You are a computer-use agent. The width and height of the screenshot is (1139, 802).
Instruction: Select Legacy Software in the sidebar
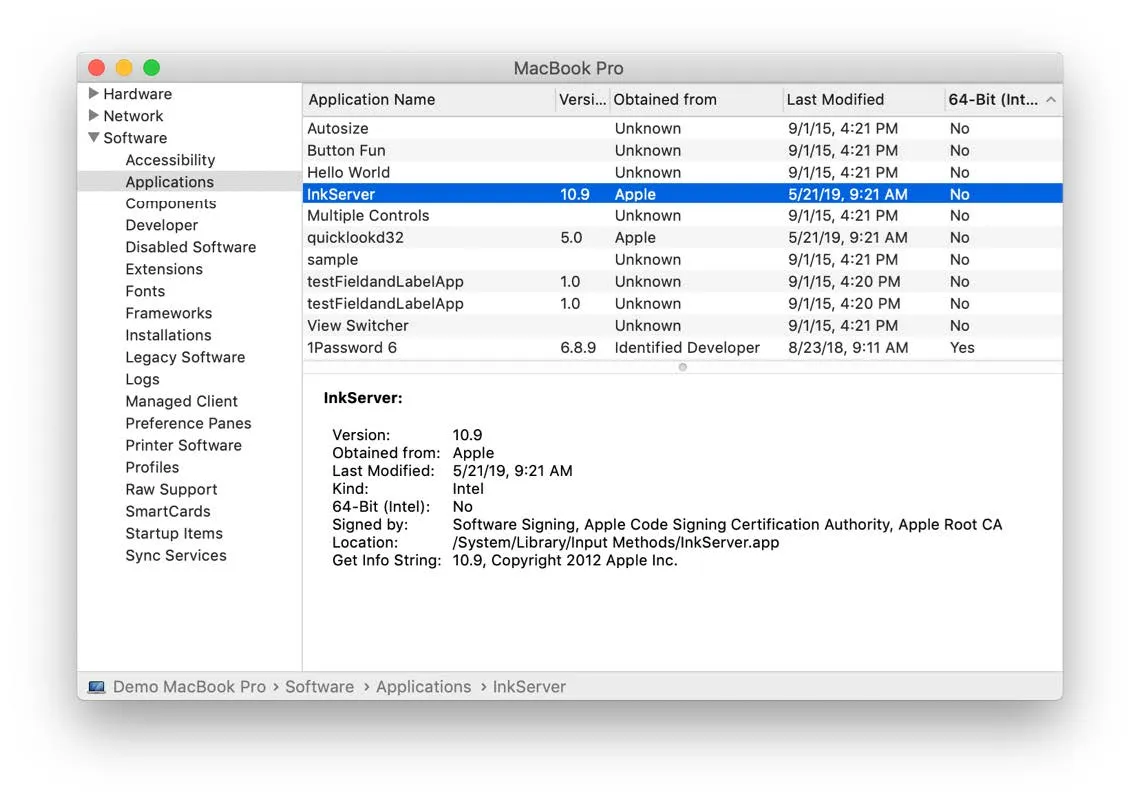(185, 357)
